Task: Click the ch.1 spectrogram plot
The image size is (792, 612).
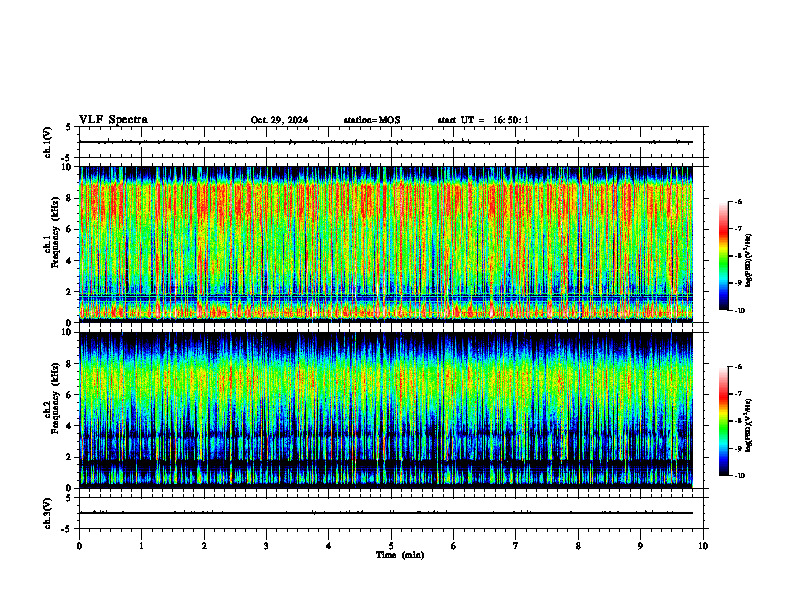Action: coord(386,244)
